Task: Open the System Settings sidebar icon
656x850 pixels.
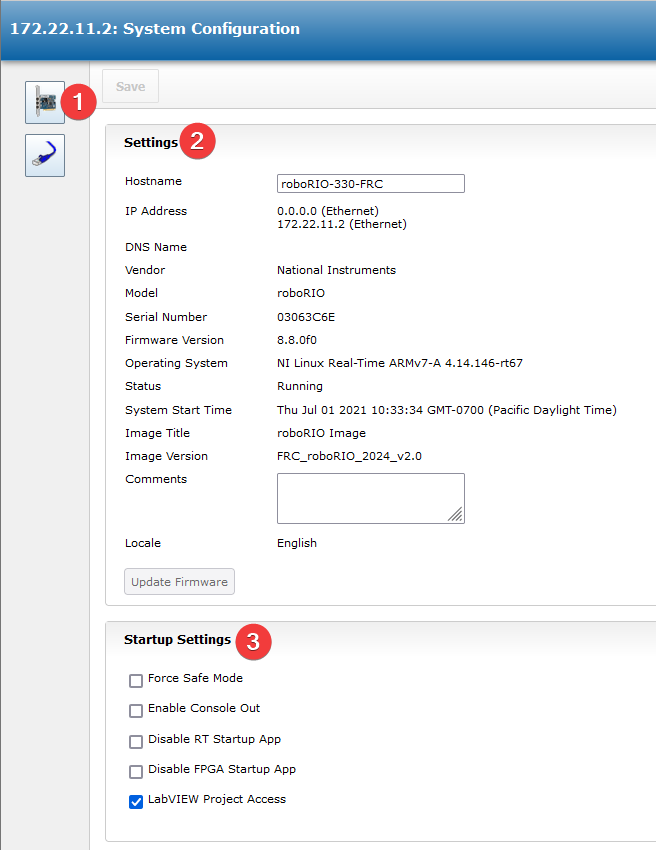Action: click(x=44, y=103)
